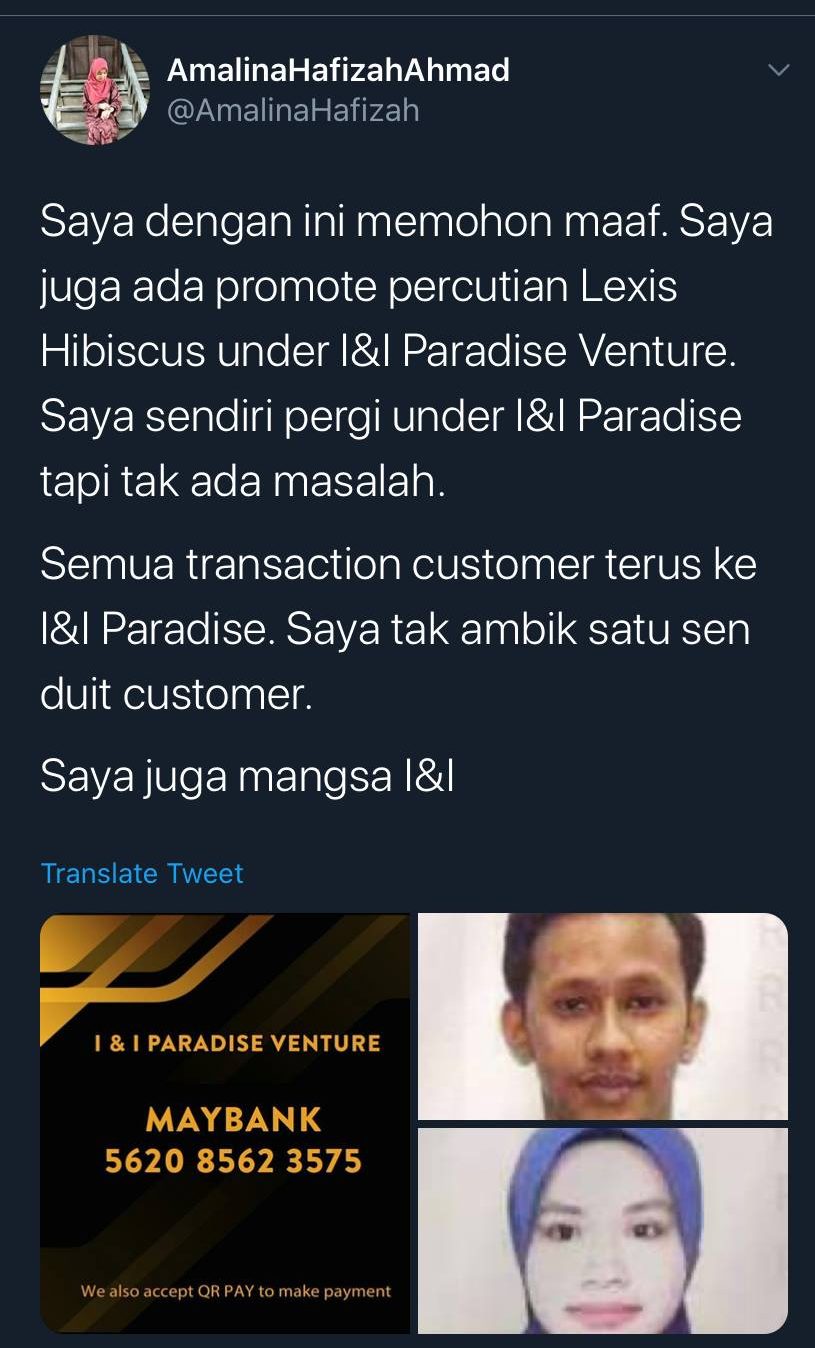815x1348 pixels.
Task: View the woman in blue hijab photo
Action: coord(603,1231)
